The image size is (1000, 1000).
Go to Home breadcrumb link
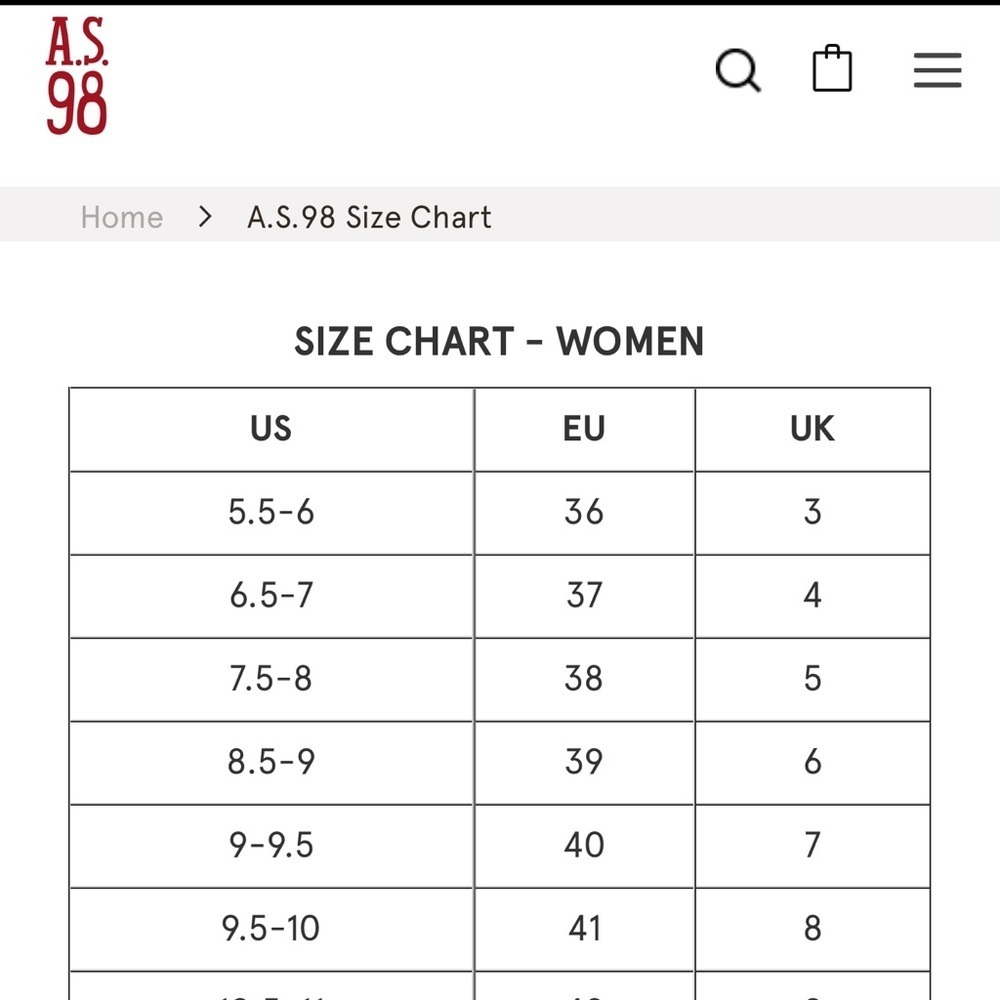122,217
